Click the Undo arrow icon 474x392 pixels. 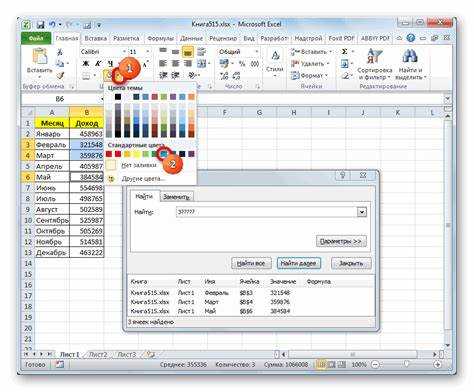point(52,24)
